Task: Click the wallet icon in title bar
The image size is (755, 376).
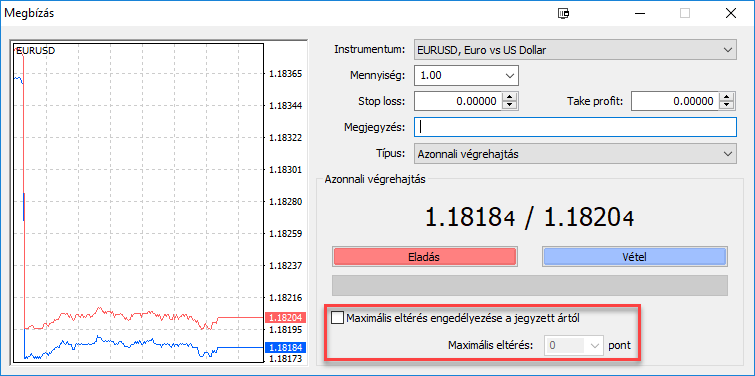Action: pos(563,13)
